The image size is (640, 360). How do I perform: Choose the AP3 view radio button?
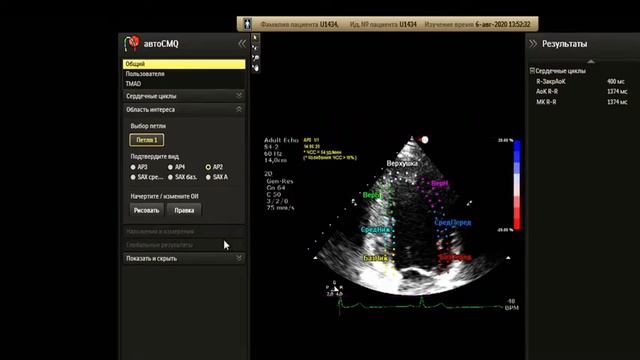point(133,167)
